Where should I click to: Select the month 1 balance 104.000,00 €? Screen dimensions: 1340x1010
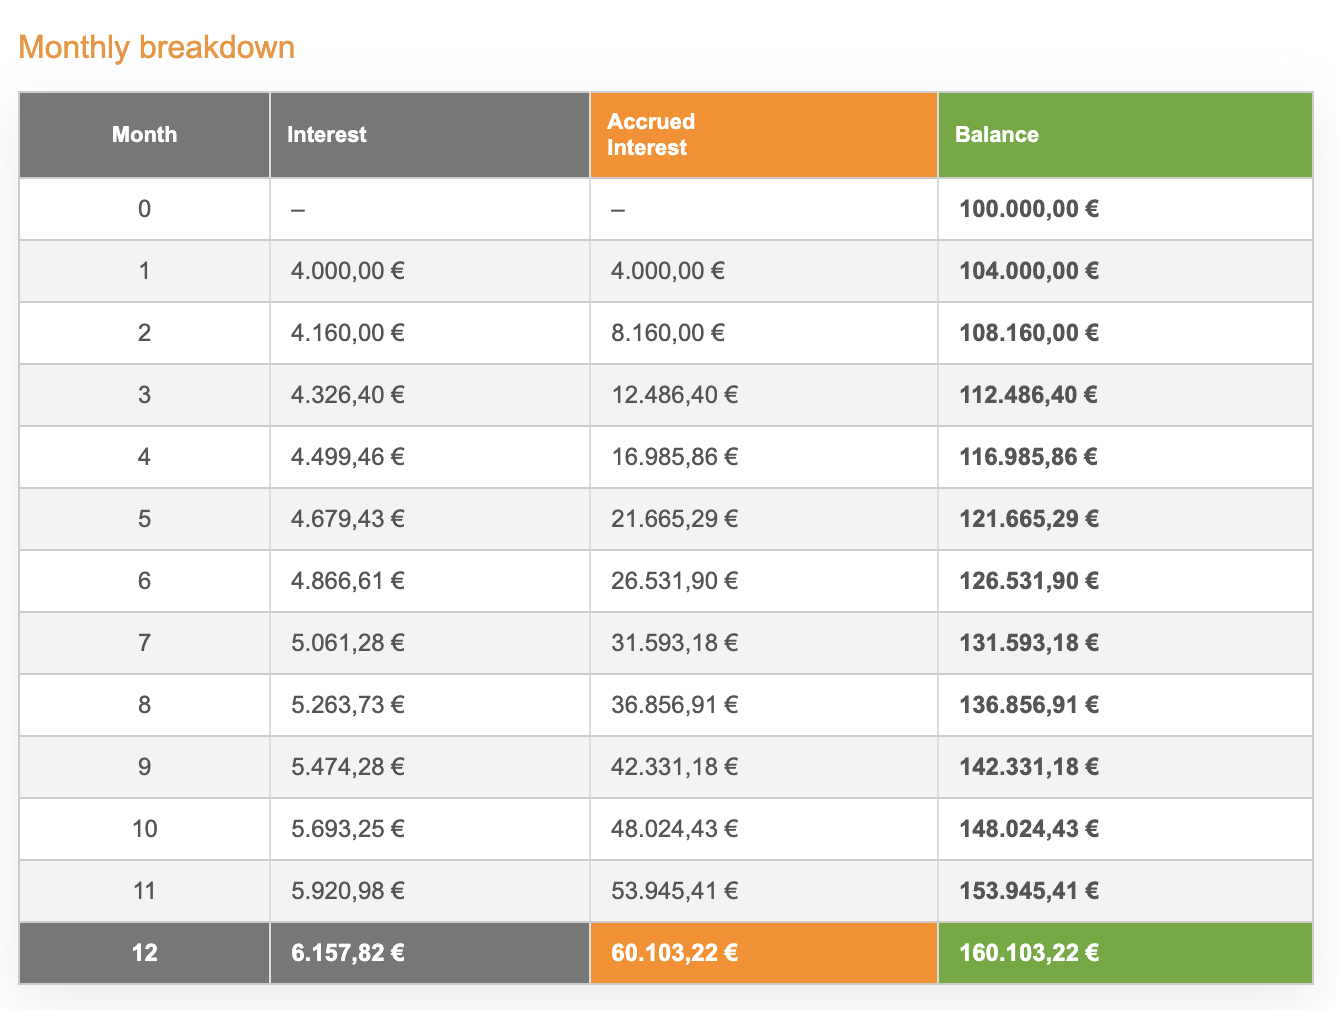pos(1029,271)
